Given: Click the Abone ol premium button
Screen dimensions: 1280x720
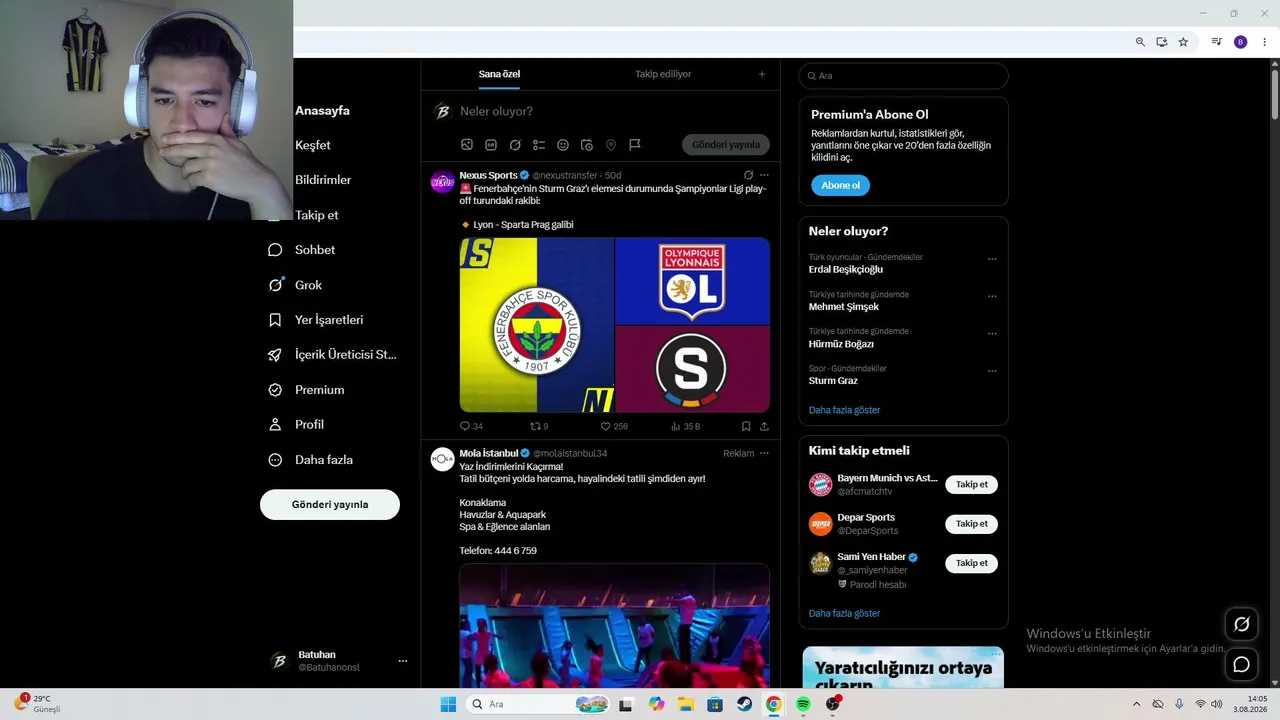Looking at the screenshot, I should click(x=840, y=185).
